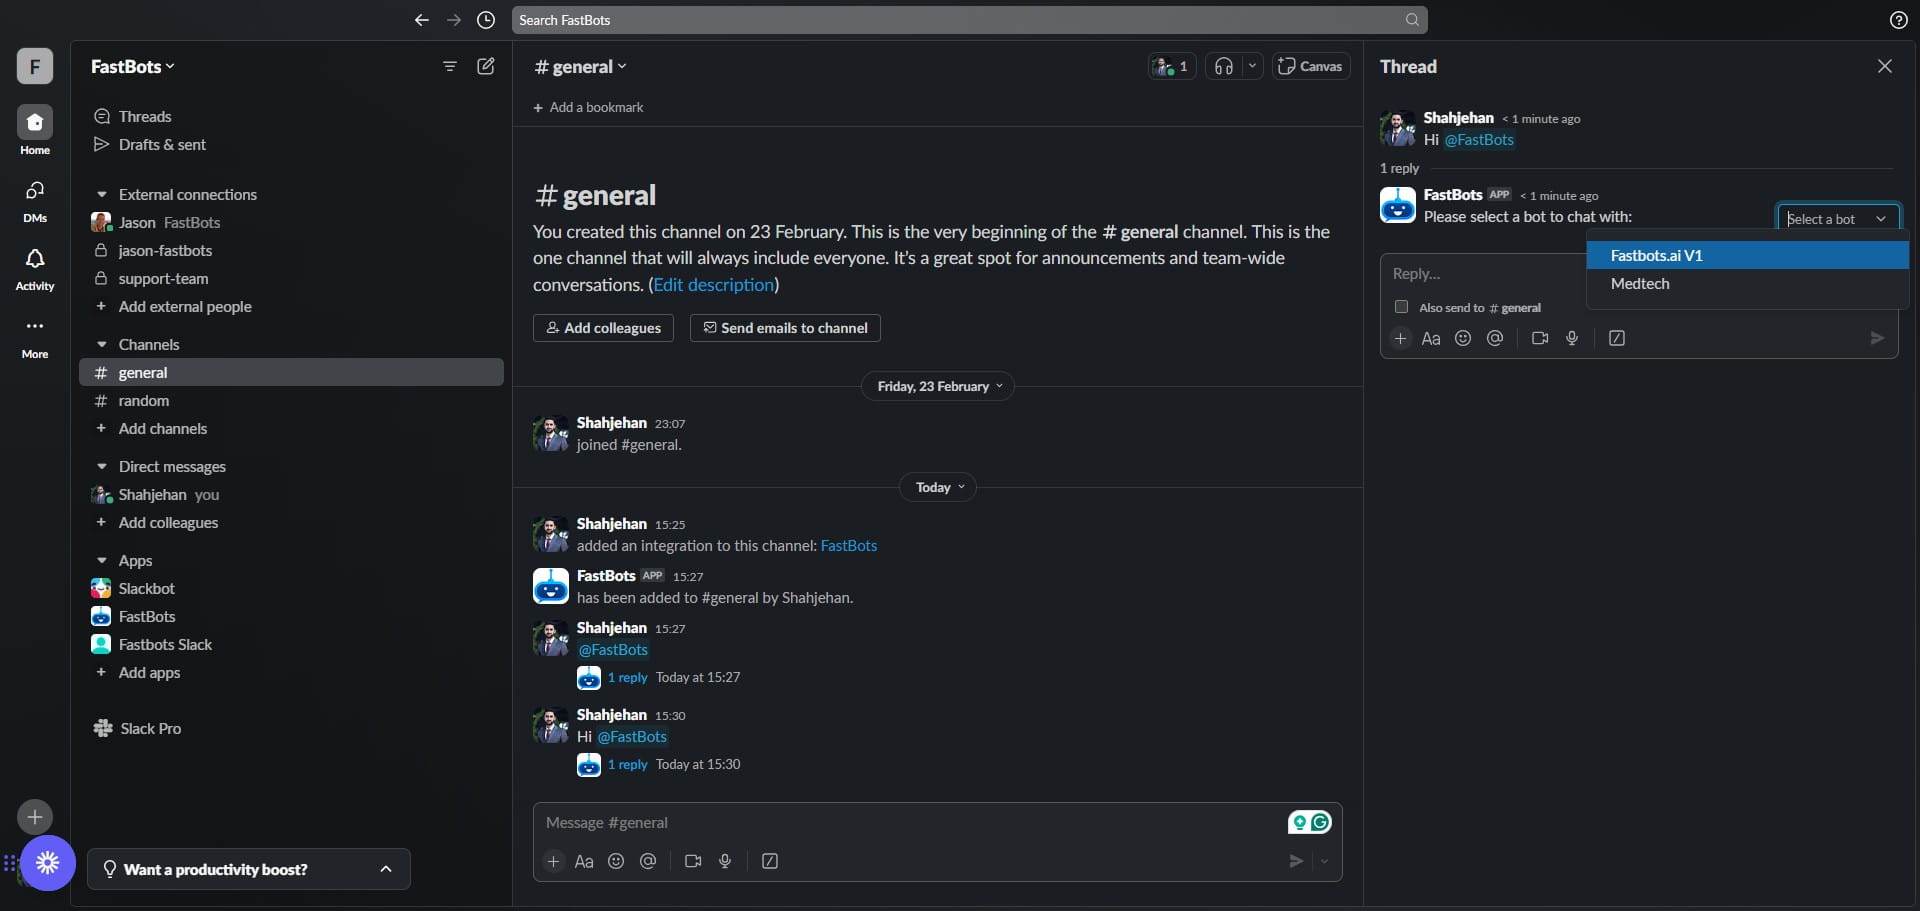
Task: Open the More sidebar menu
Action: [x=35, y=337]
